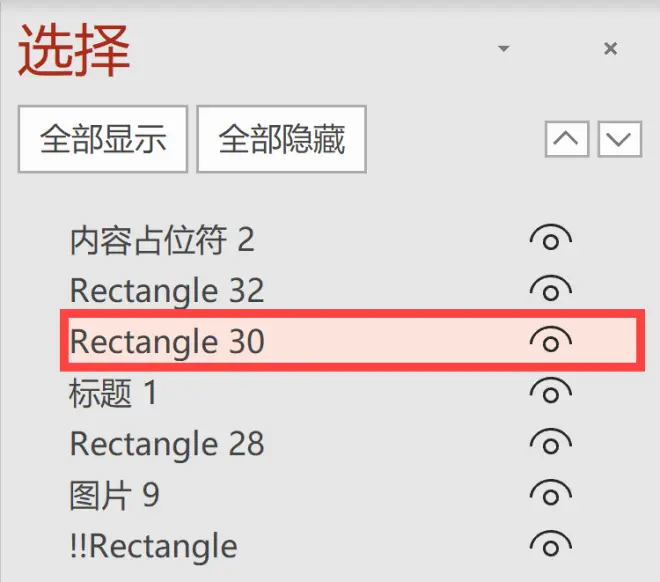Toggle visibility of 图片 9
The height and width of the screenshot is (582, 660).
(551, 494)
